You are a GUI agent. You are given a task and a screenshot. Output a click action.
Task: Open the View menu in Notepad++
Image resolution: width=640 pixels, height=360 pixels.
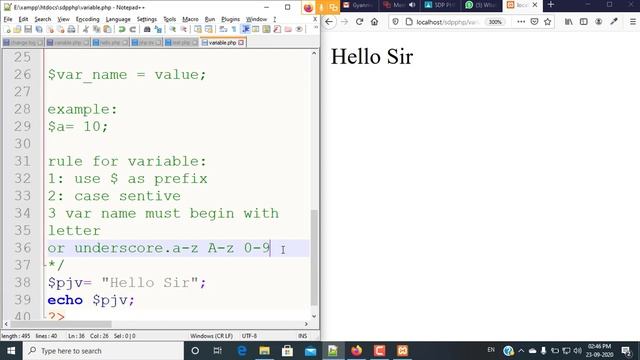63,19
